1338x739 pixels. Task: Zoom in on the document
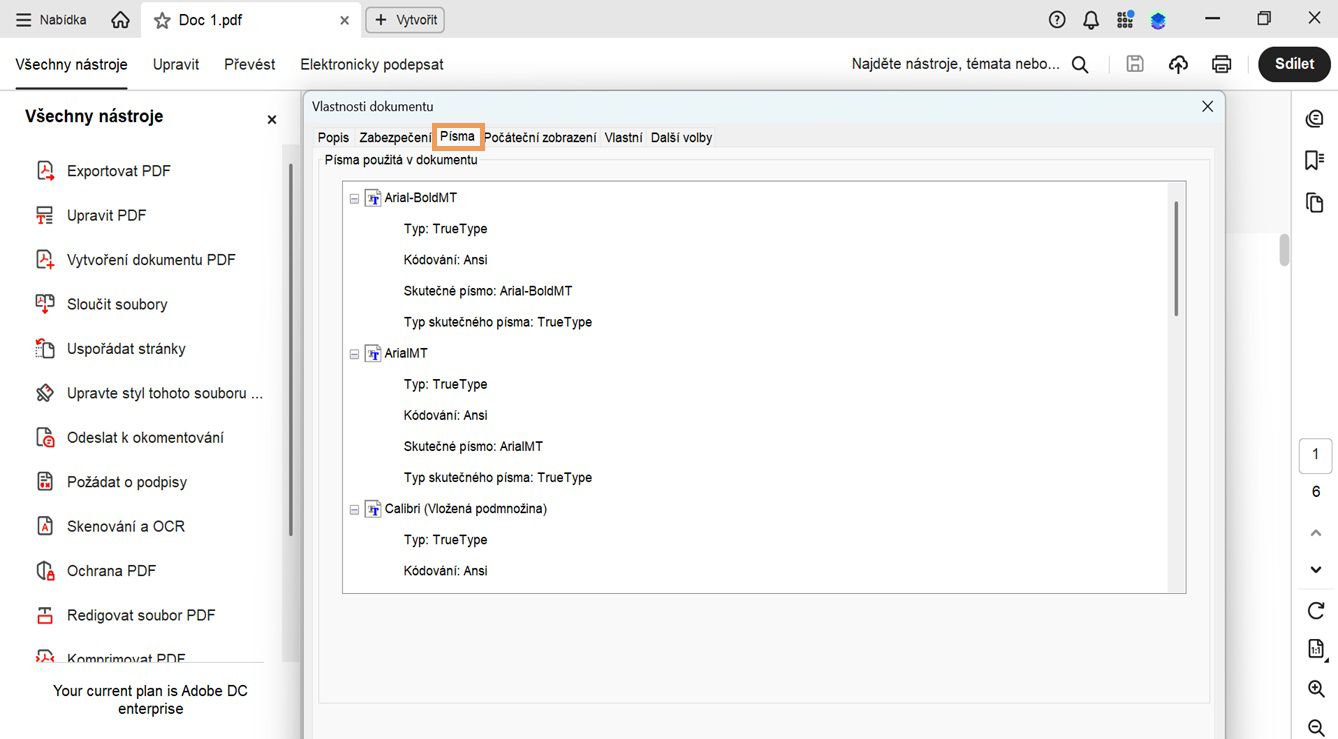coord(1316,689)
